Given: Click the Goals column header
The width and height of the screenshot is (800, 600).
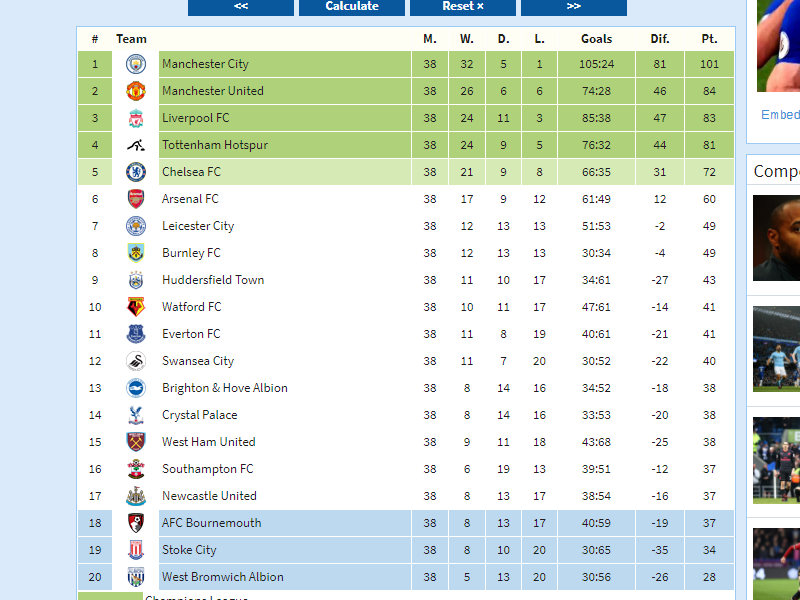Looking at the screenshot, I should point(596,39).
